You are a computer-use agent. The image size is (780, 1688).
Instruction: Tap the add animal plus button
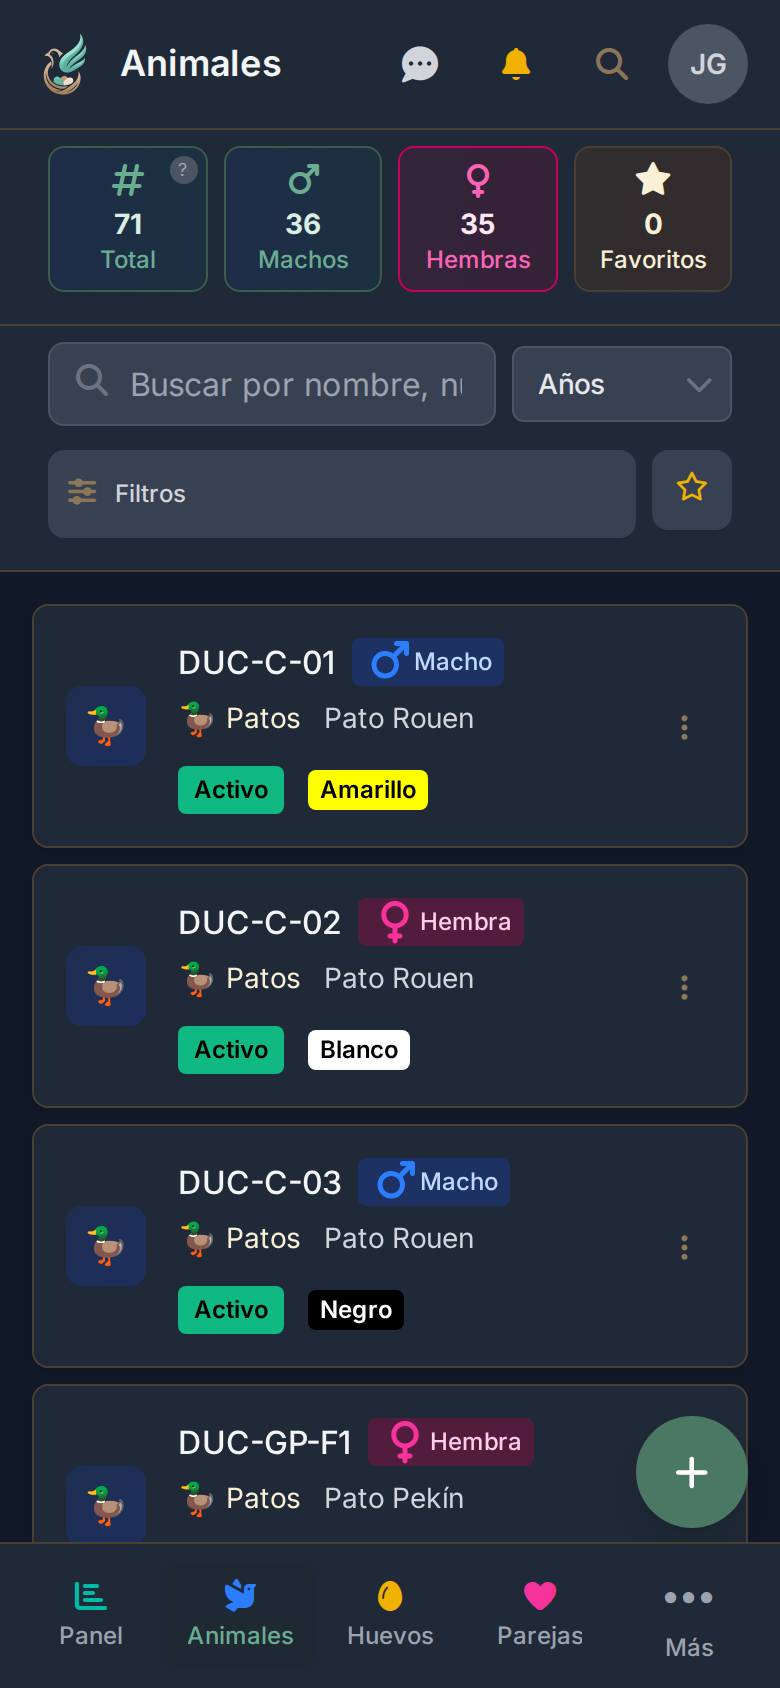tap(691, 1472)
